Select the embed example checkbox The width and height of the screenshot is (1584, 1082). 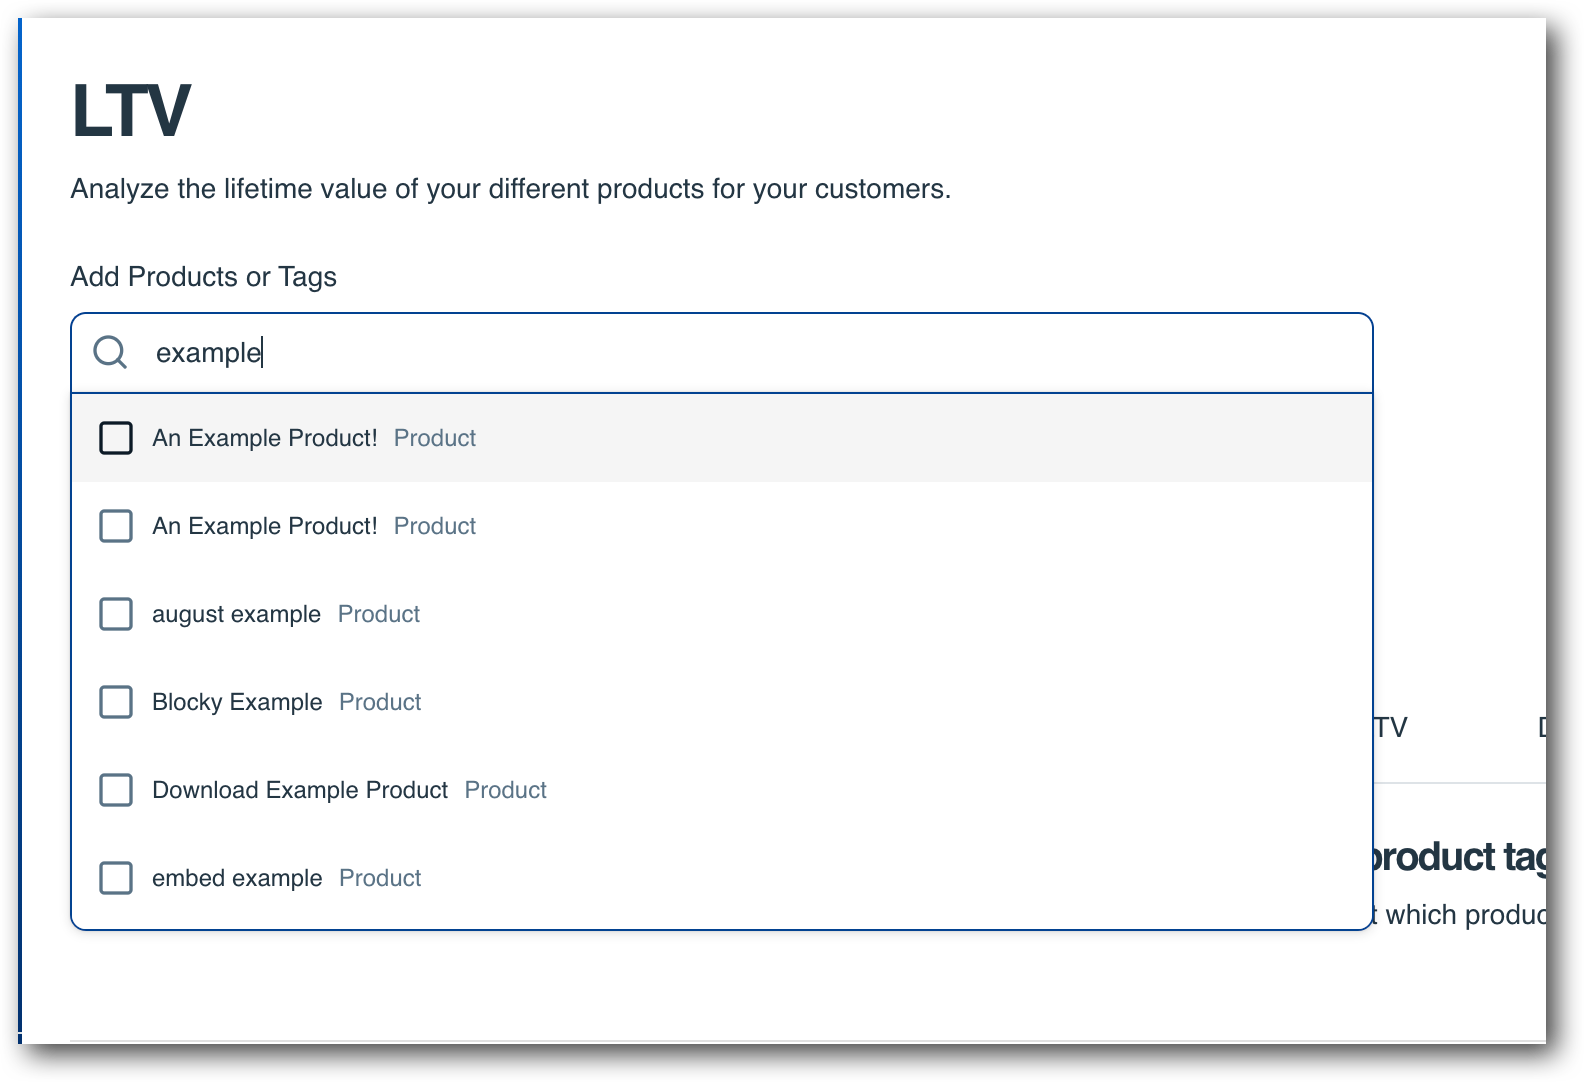click(116, 878)
